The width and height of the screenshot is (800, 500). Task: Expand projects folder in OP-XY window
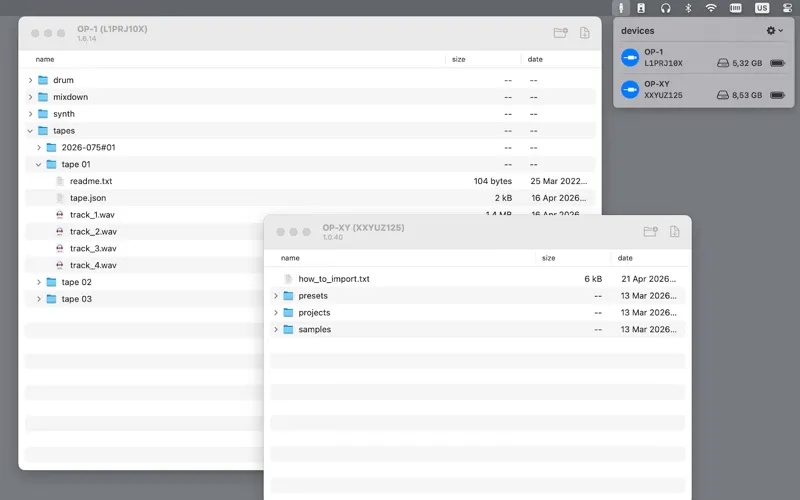pyautogui.click(x=276, y=313)
